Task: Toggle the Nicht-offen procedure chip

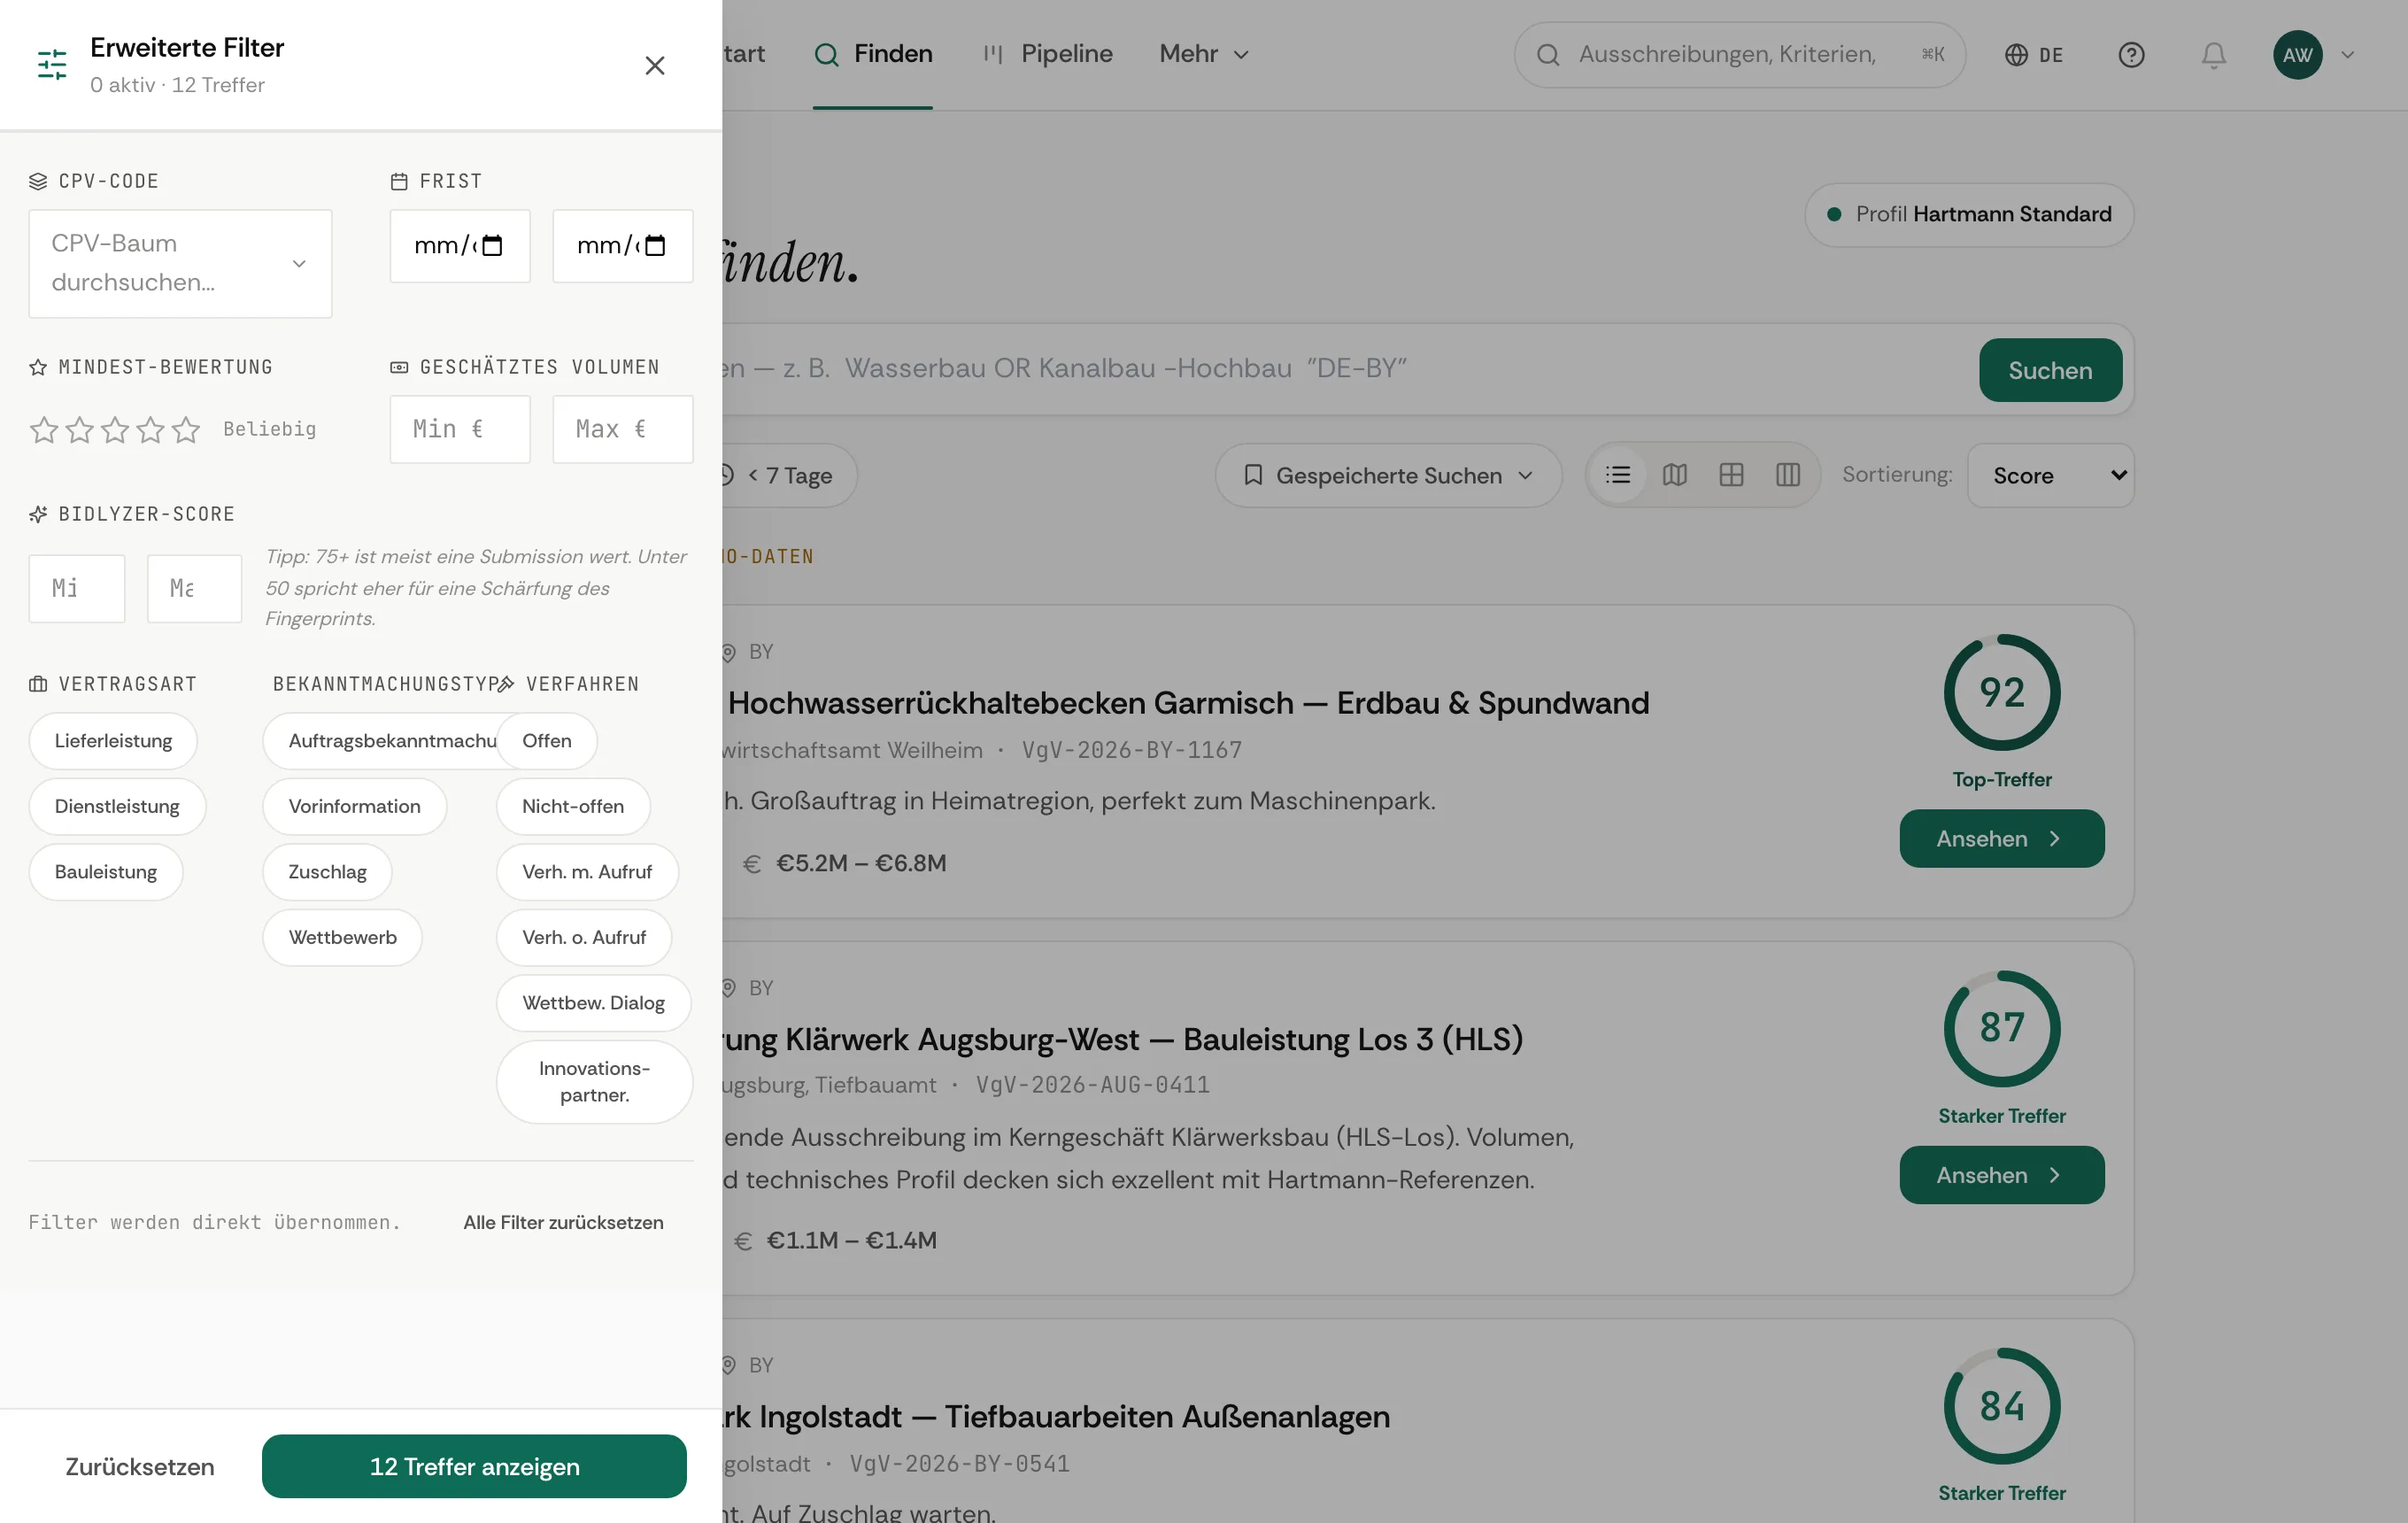Action: click(573, 806)
